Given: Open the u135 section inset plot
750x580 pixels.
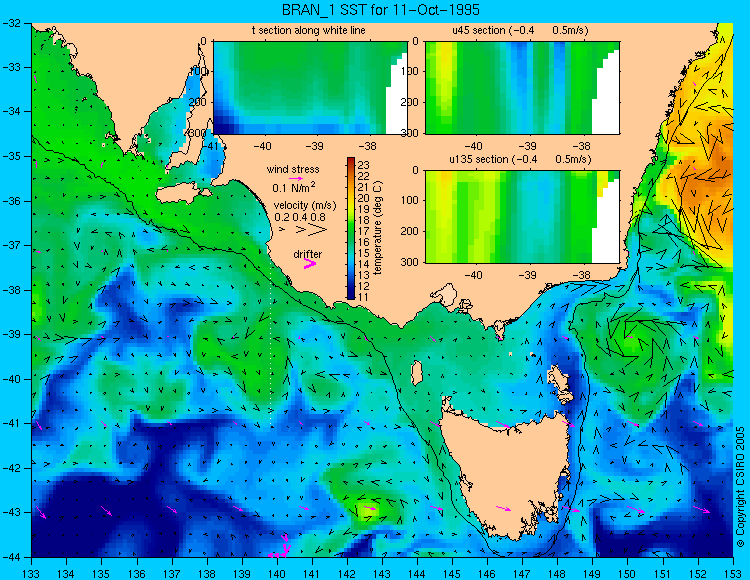Looking at the screenshot, I should (x=522, y=217).
